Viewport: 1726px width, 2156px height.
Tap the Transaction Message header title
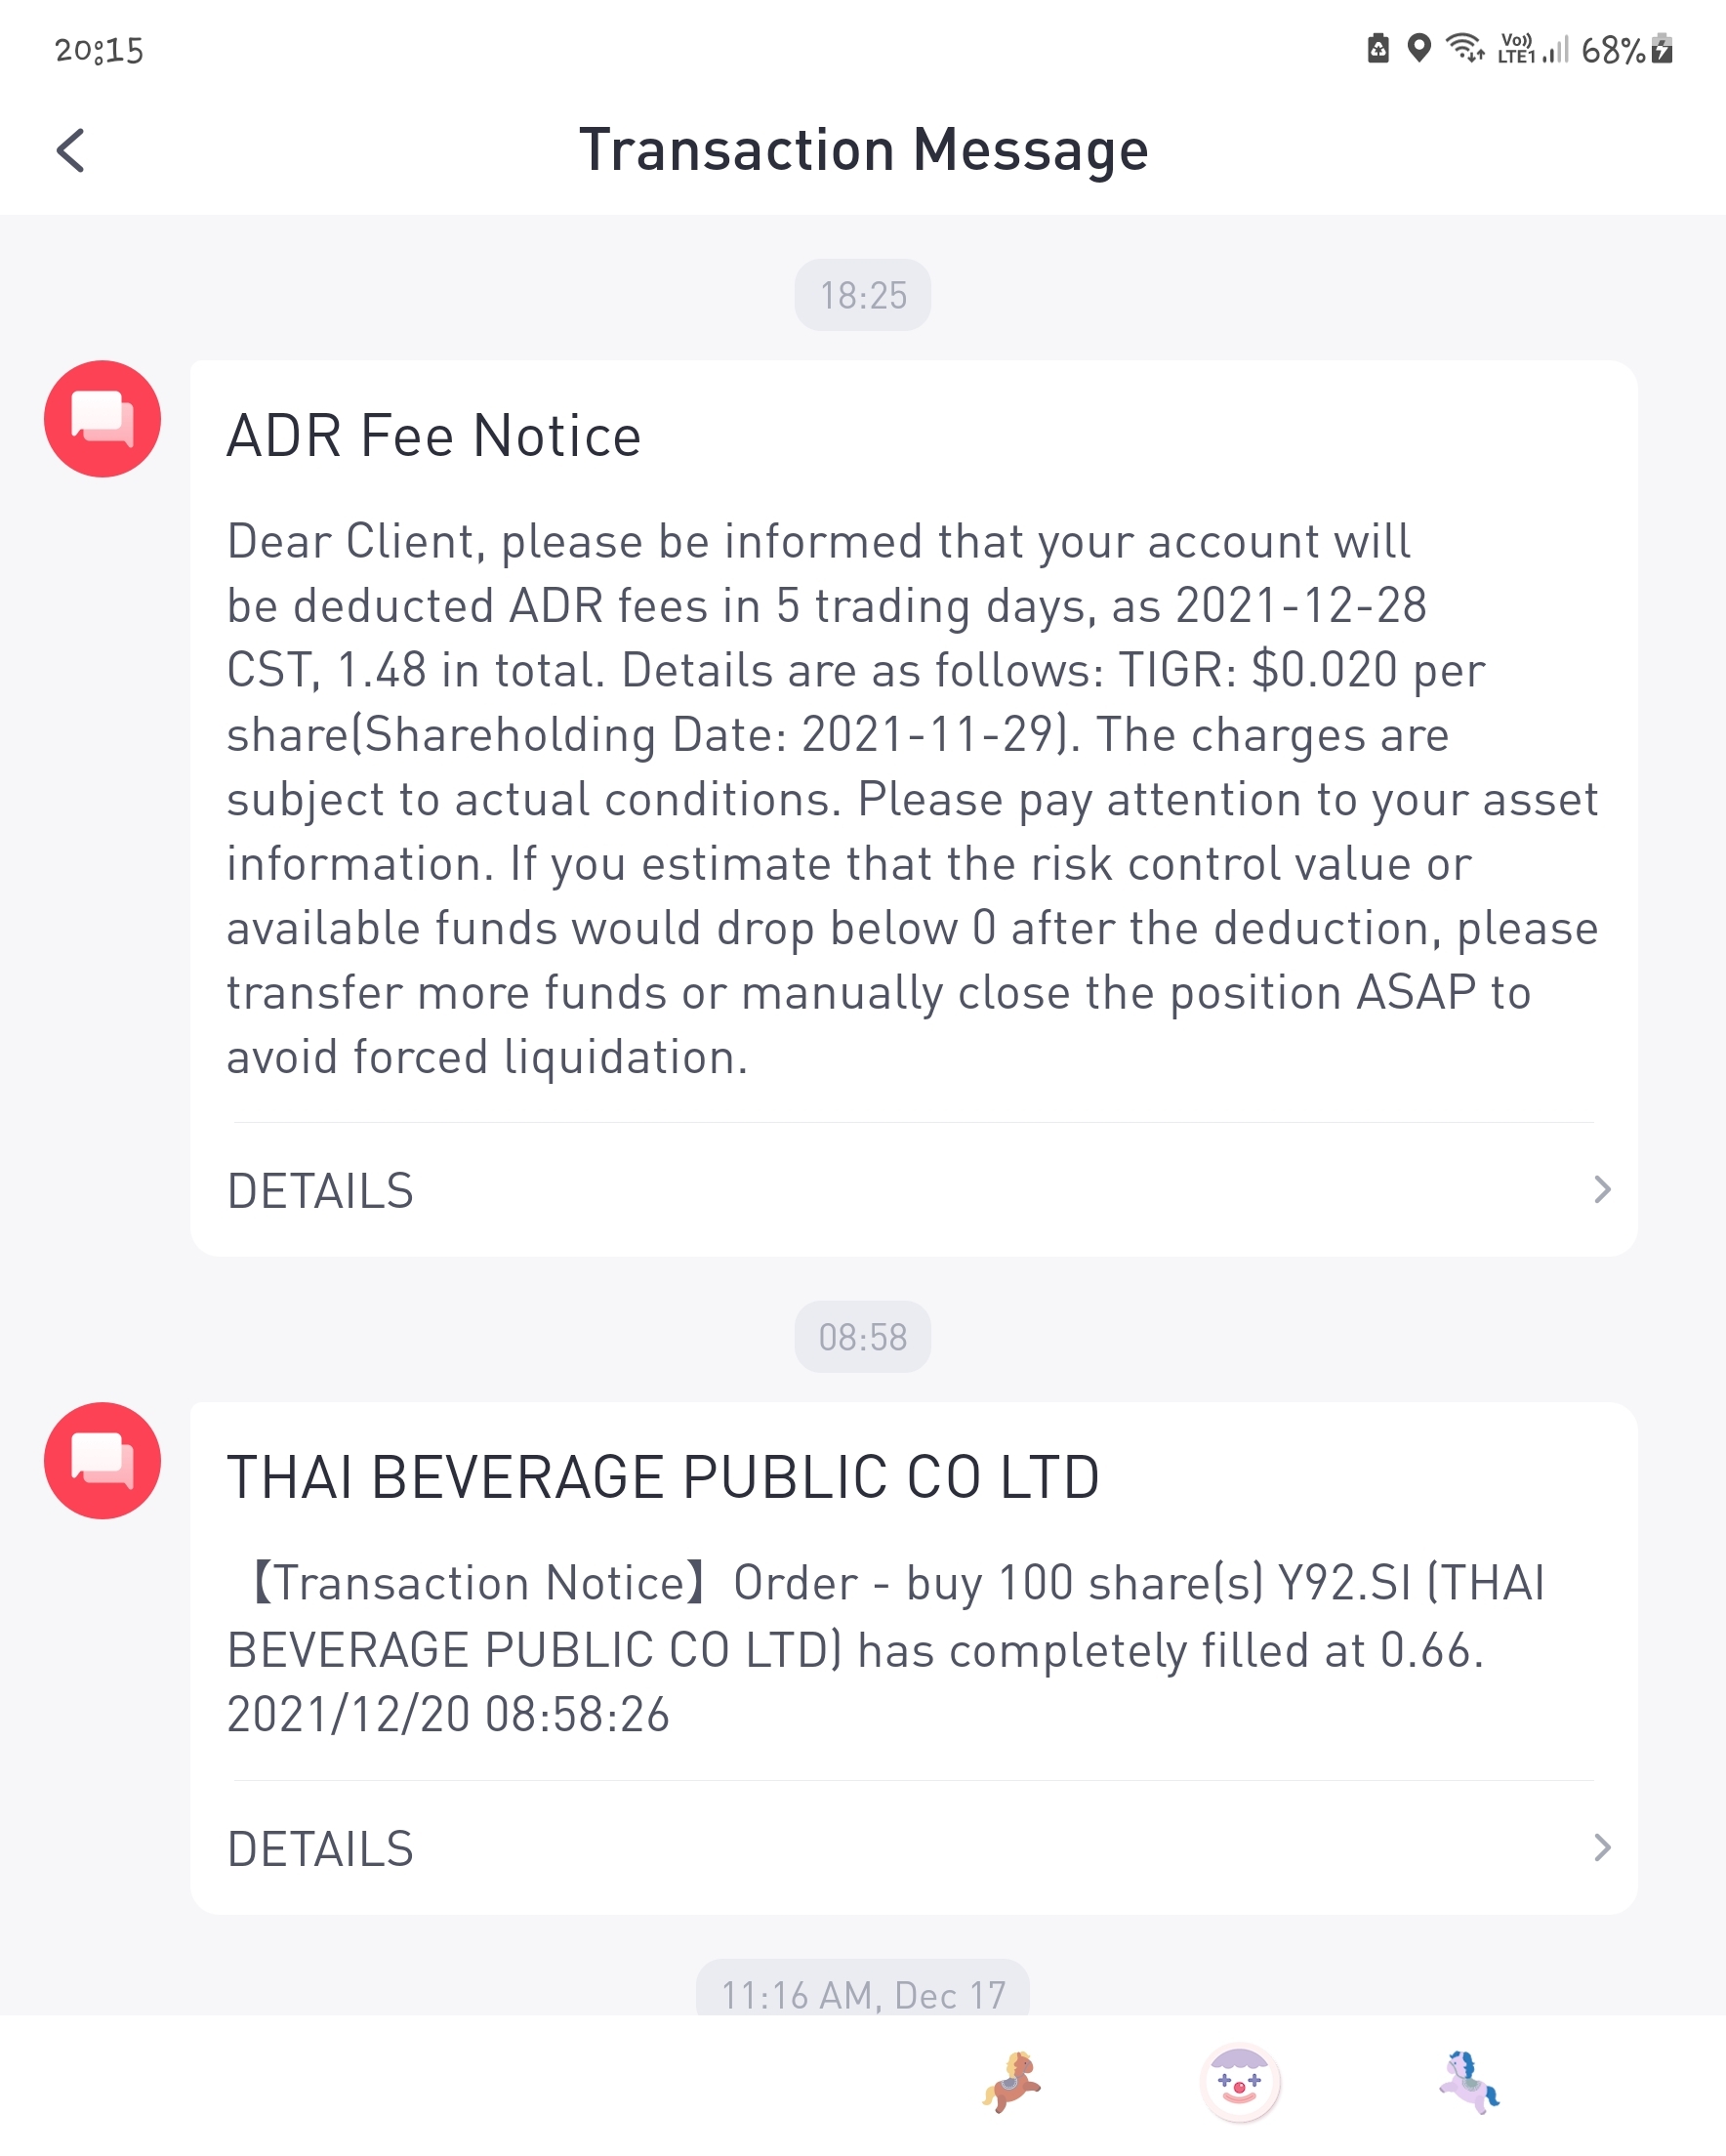point(863,150)
